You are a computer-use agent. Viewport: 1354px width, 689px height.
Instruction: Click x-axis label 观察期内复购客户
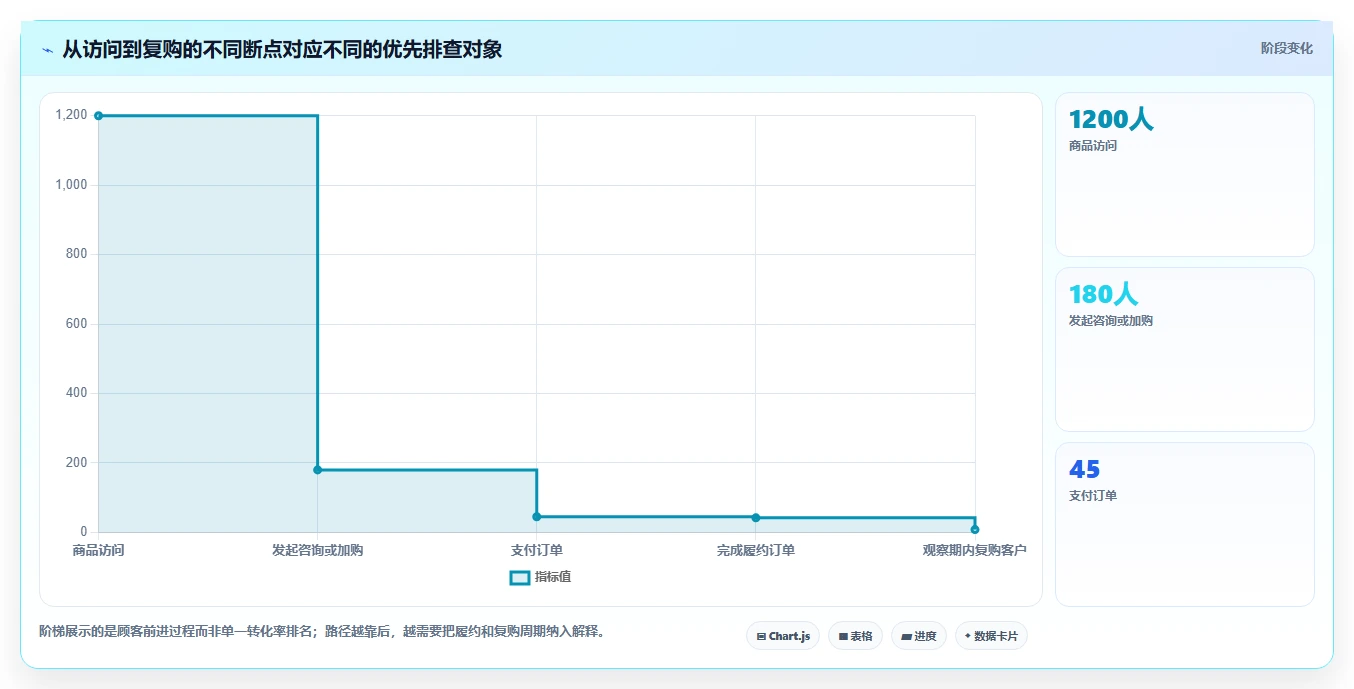pos(974,550)
